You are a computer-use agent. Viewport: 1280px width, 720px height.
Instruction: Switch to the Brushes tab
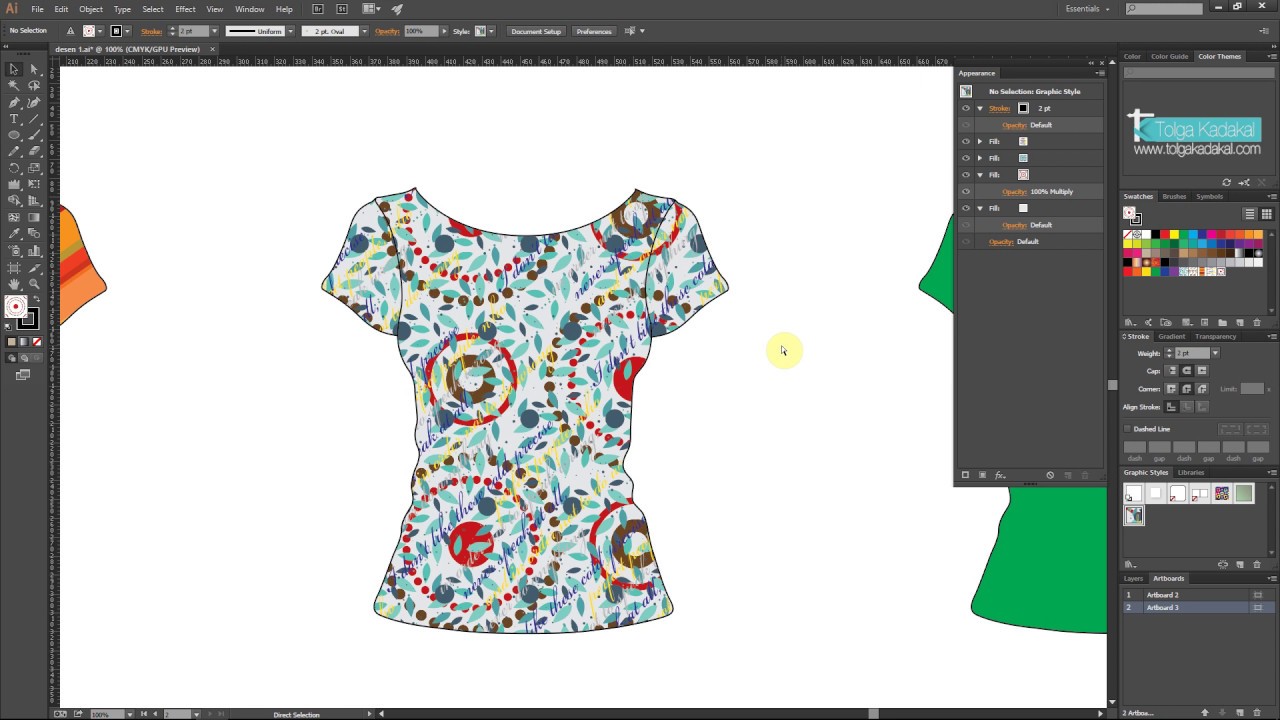(x=1174, y=196)
